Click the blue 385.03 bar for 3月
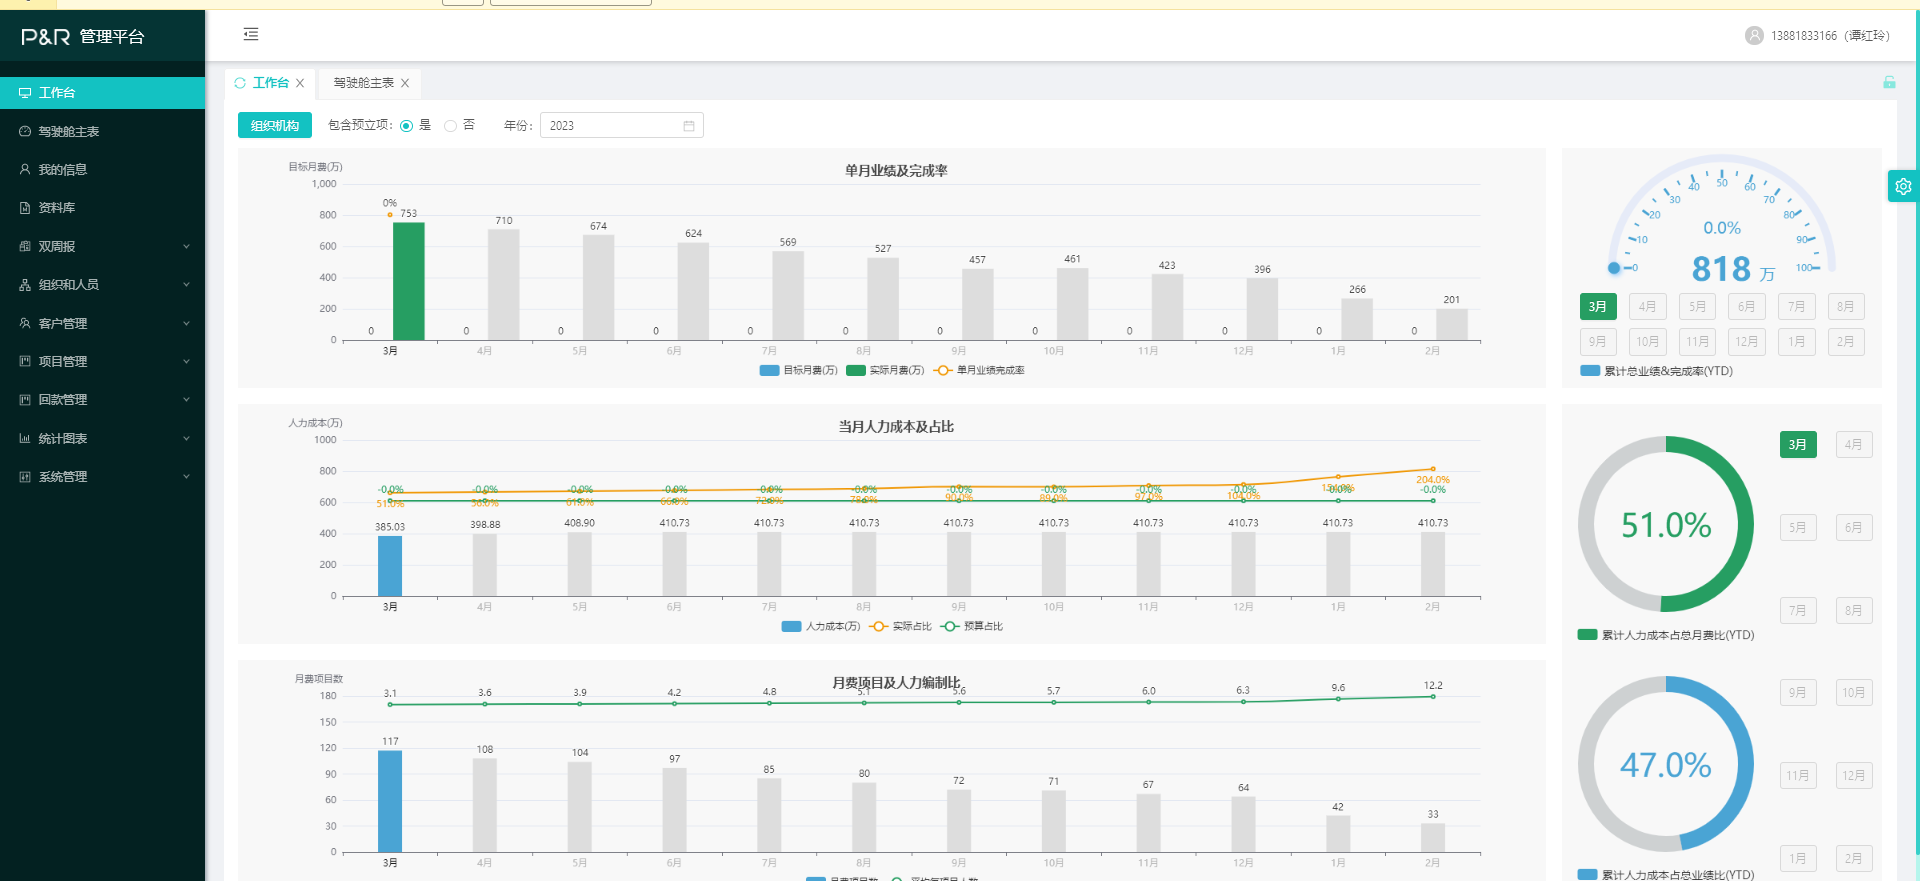Screen dimensions: 1920x881 point(390,566)
